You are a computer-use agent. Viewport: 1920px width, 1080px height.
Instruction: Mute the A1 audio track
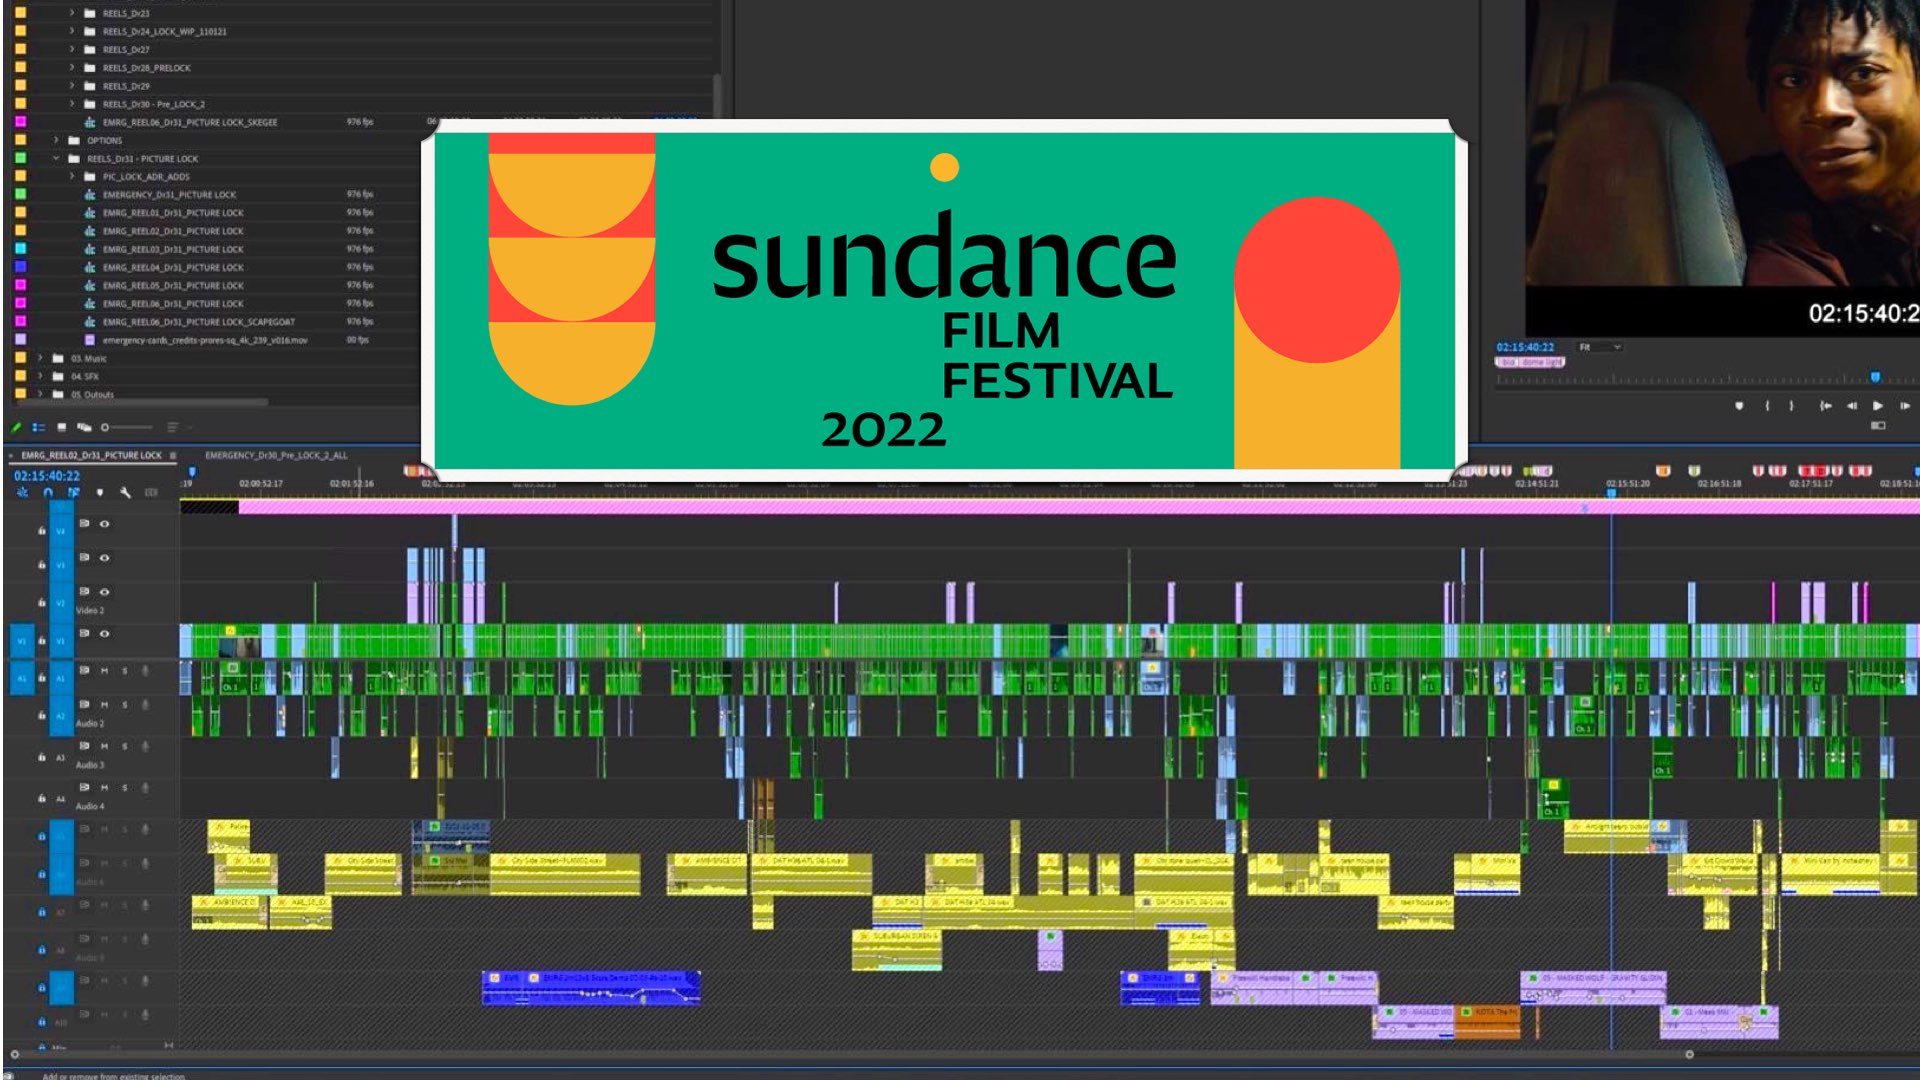pos(104,671)
